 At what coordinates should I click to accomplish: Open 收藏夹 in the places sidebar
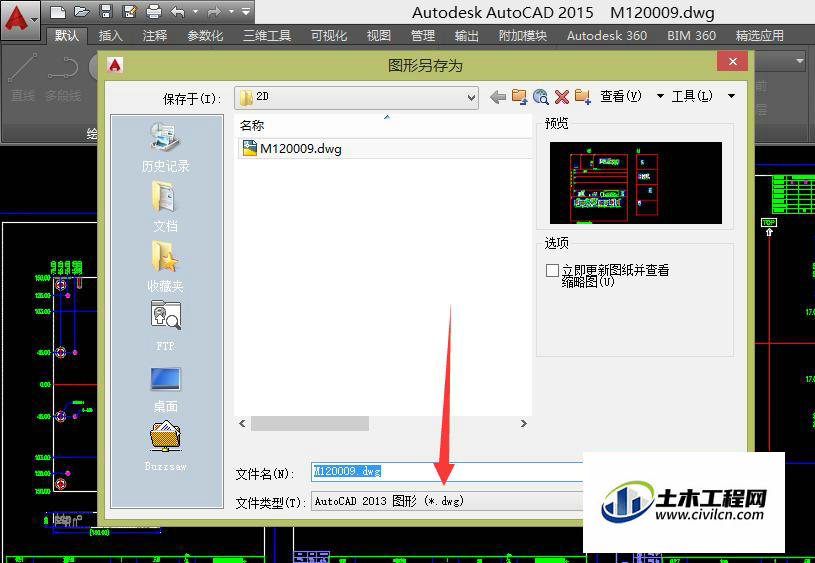click(x=165, y=266)
